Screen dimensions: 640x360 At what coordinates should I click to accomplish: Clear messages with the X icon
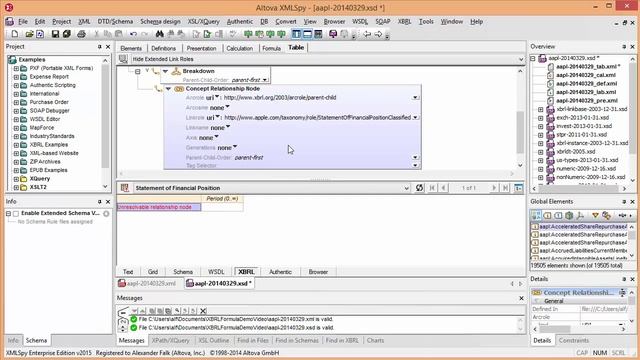[x=203, y=311]
